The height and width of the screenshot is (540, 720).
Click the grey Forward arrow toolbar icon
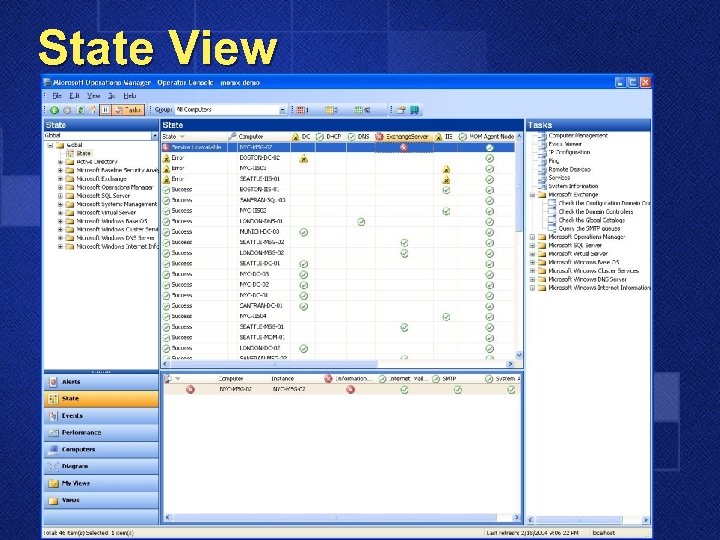[68, 110]
